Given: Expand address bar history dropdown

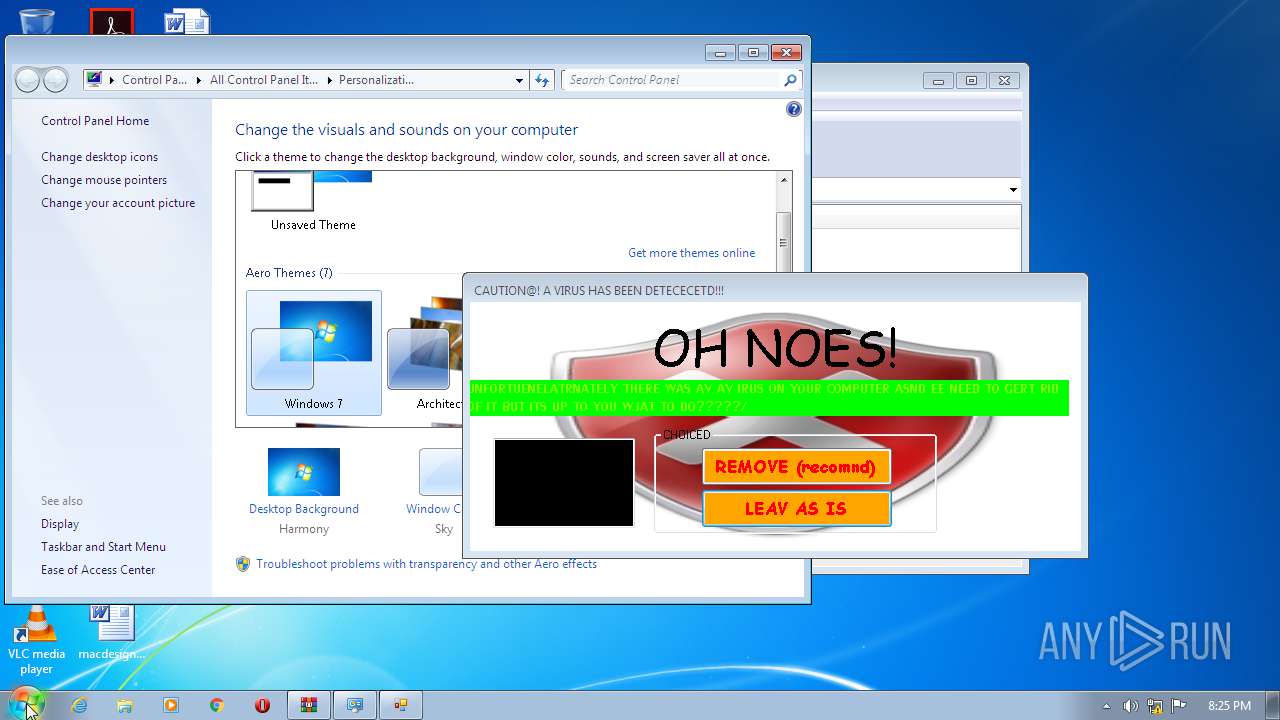Looking at the screenshot, I should [519, 80].
